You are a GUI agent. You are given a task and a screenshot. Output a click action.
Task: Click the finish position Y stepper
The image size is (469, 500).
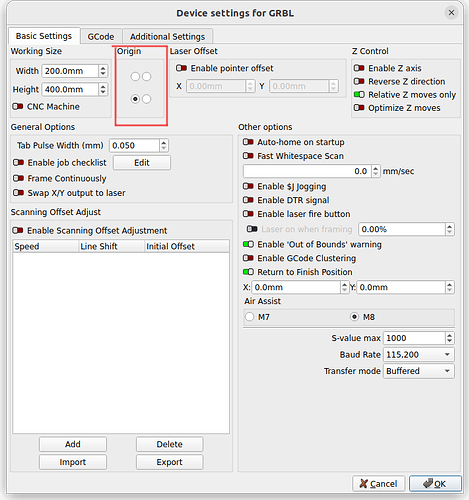click(450, 287)
